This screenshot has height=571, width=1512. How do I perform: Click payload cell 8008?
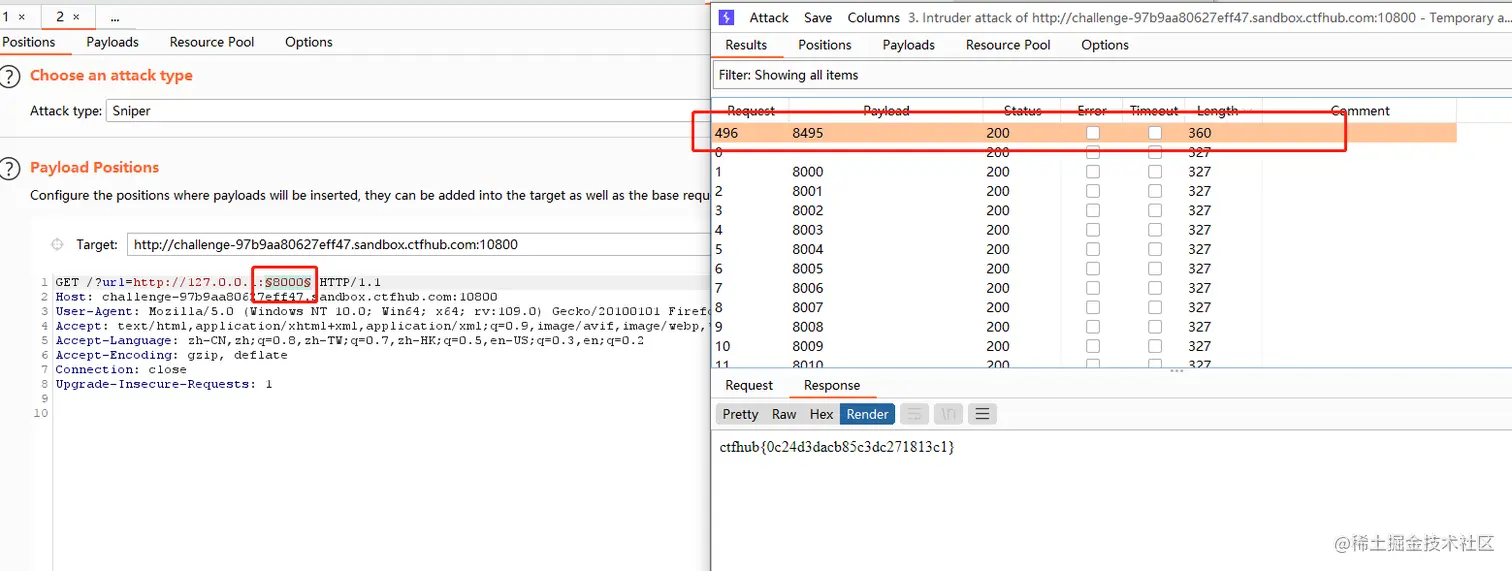click(x=808, y=327)
